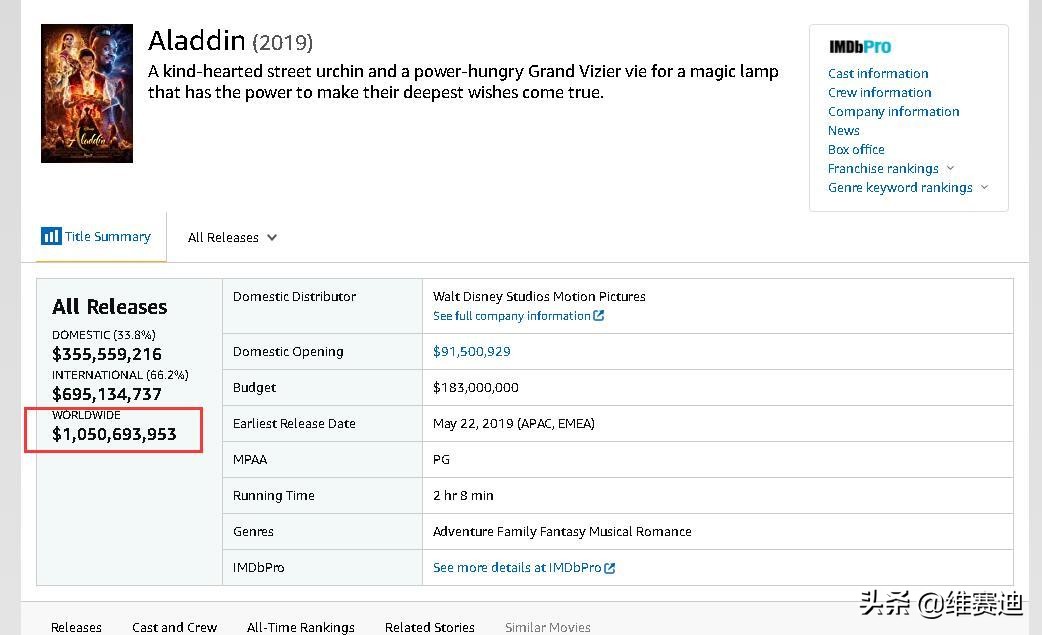Switch to All-Time Rankings tab
The width and height of the screenshot is (1042, 635).
click(300, 627)
